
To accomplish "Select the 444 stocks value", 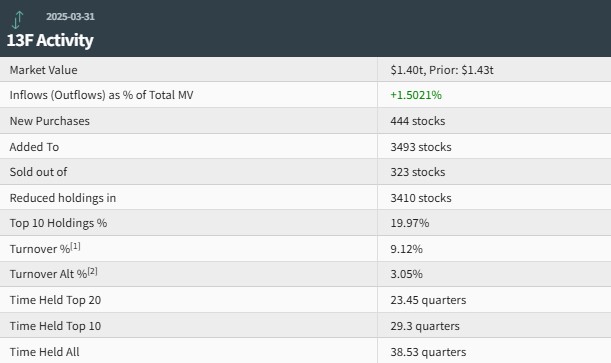I will (418, 121).
